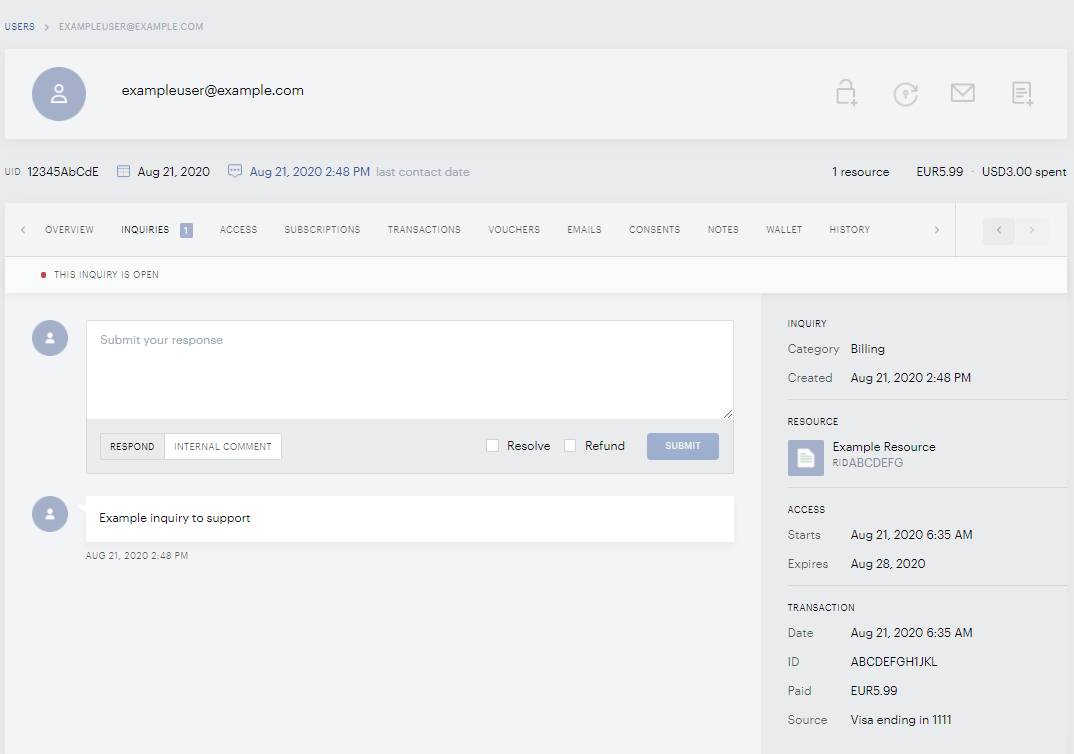Click the breadcrumb separator chevron
Viewport: 1074px width, 754px height.
(47, 27)
